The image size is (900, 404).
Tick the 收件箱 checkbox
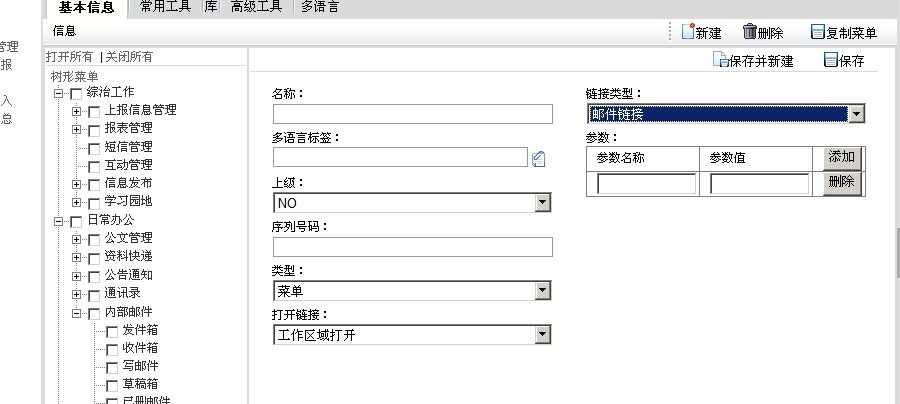pyautogui.click(x=112, y=350)
